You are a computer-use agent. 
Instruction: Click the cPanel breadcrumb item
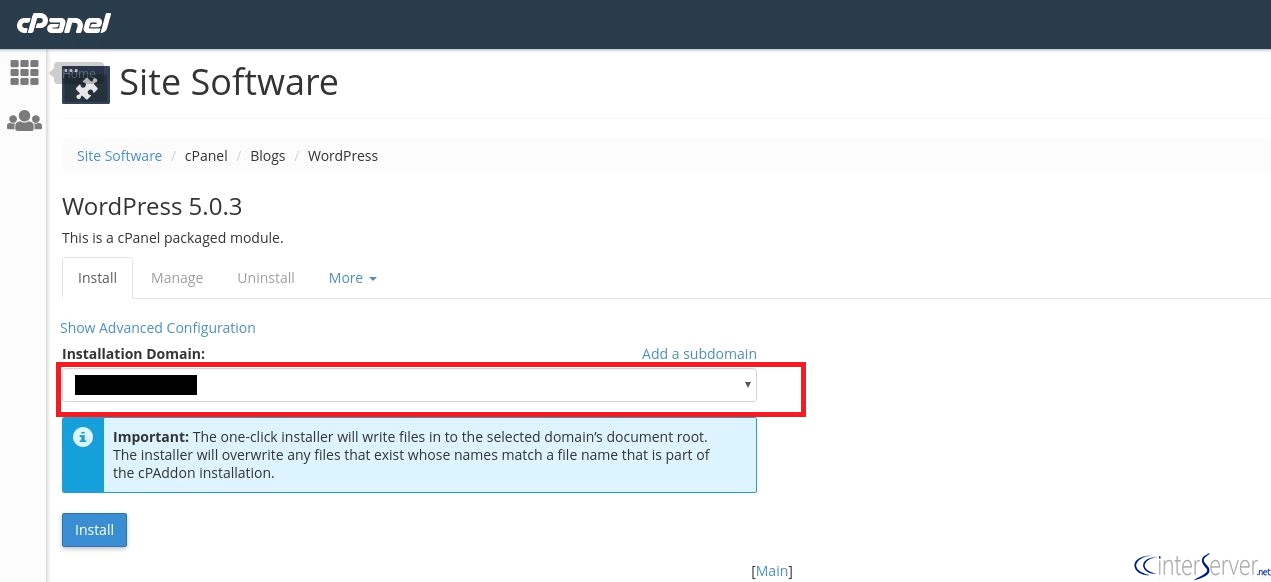pyautogui.click(x=206, y=156)
